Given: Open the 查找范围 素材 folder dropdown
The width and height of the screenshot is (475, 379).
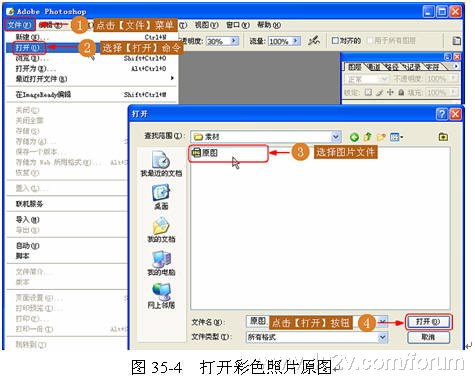Looking at the screenshot, I should click(x=336, y=137).
